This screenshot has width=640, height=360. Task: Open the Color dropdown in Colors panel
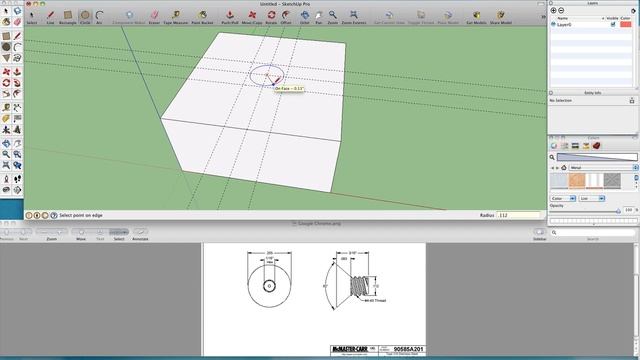click(x=562, y=198)
